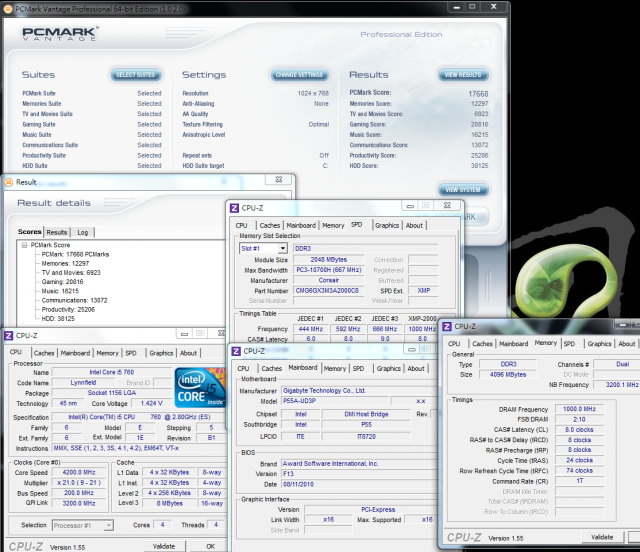Open Graphics tab in the CPU-Z processor window
The width and height of the screenshot is (640, 552).
coord(161,353)
